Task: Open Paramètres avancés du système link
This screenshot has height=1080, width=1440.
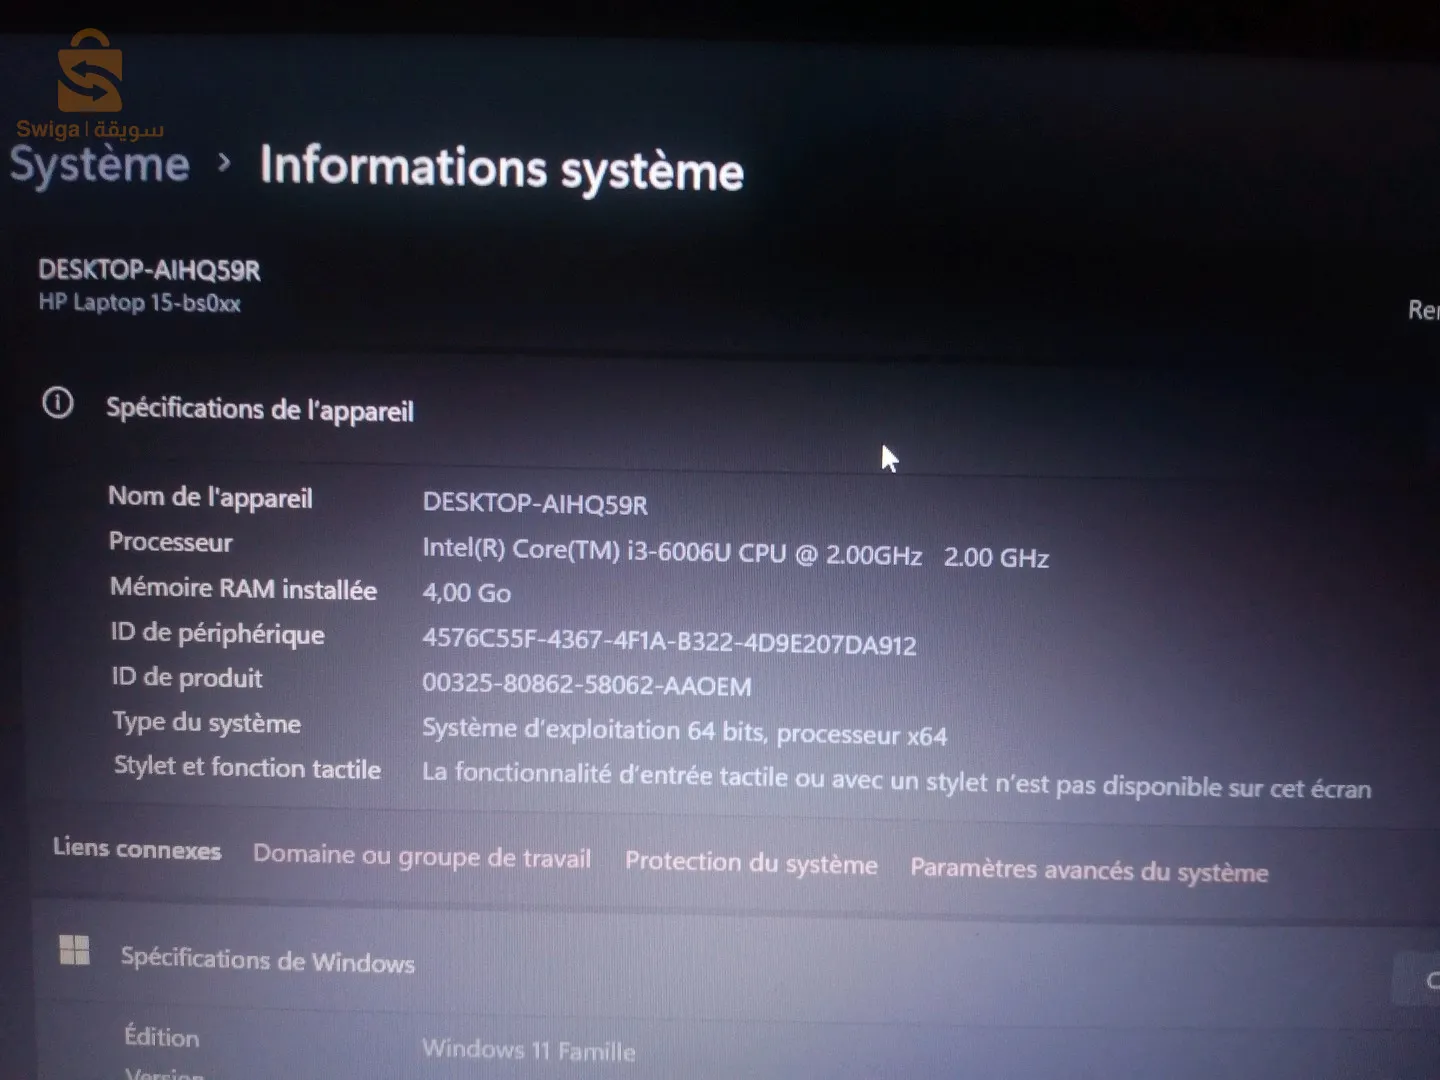Action: pyautogui.click(x=1089, y=870)
